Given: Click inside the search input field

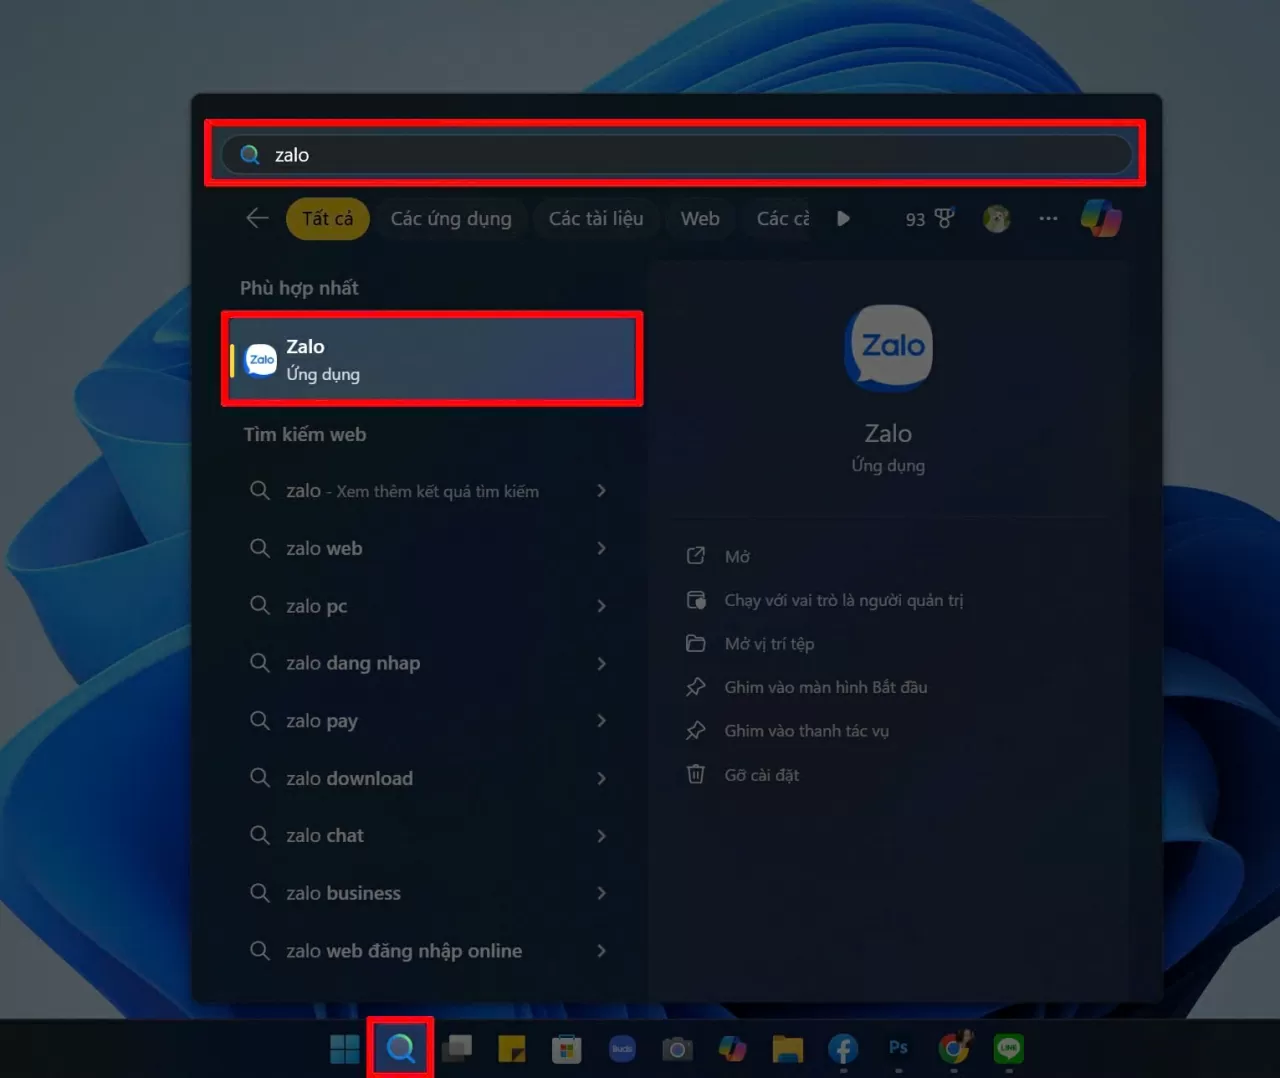Looking at the screenshot, I should (x=675, y=154).
